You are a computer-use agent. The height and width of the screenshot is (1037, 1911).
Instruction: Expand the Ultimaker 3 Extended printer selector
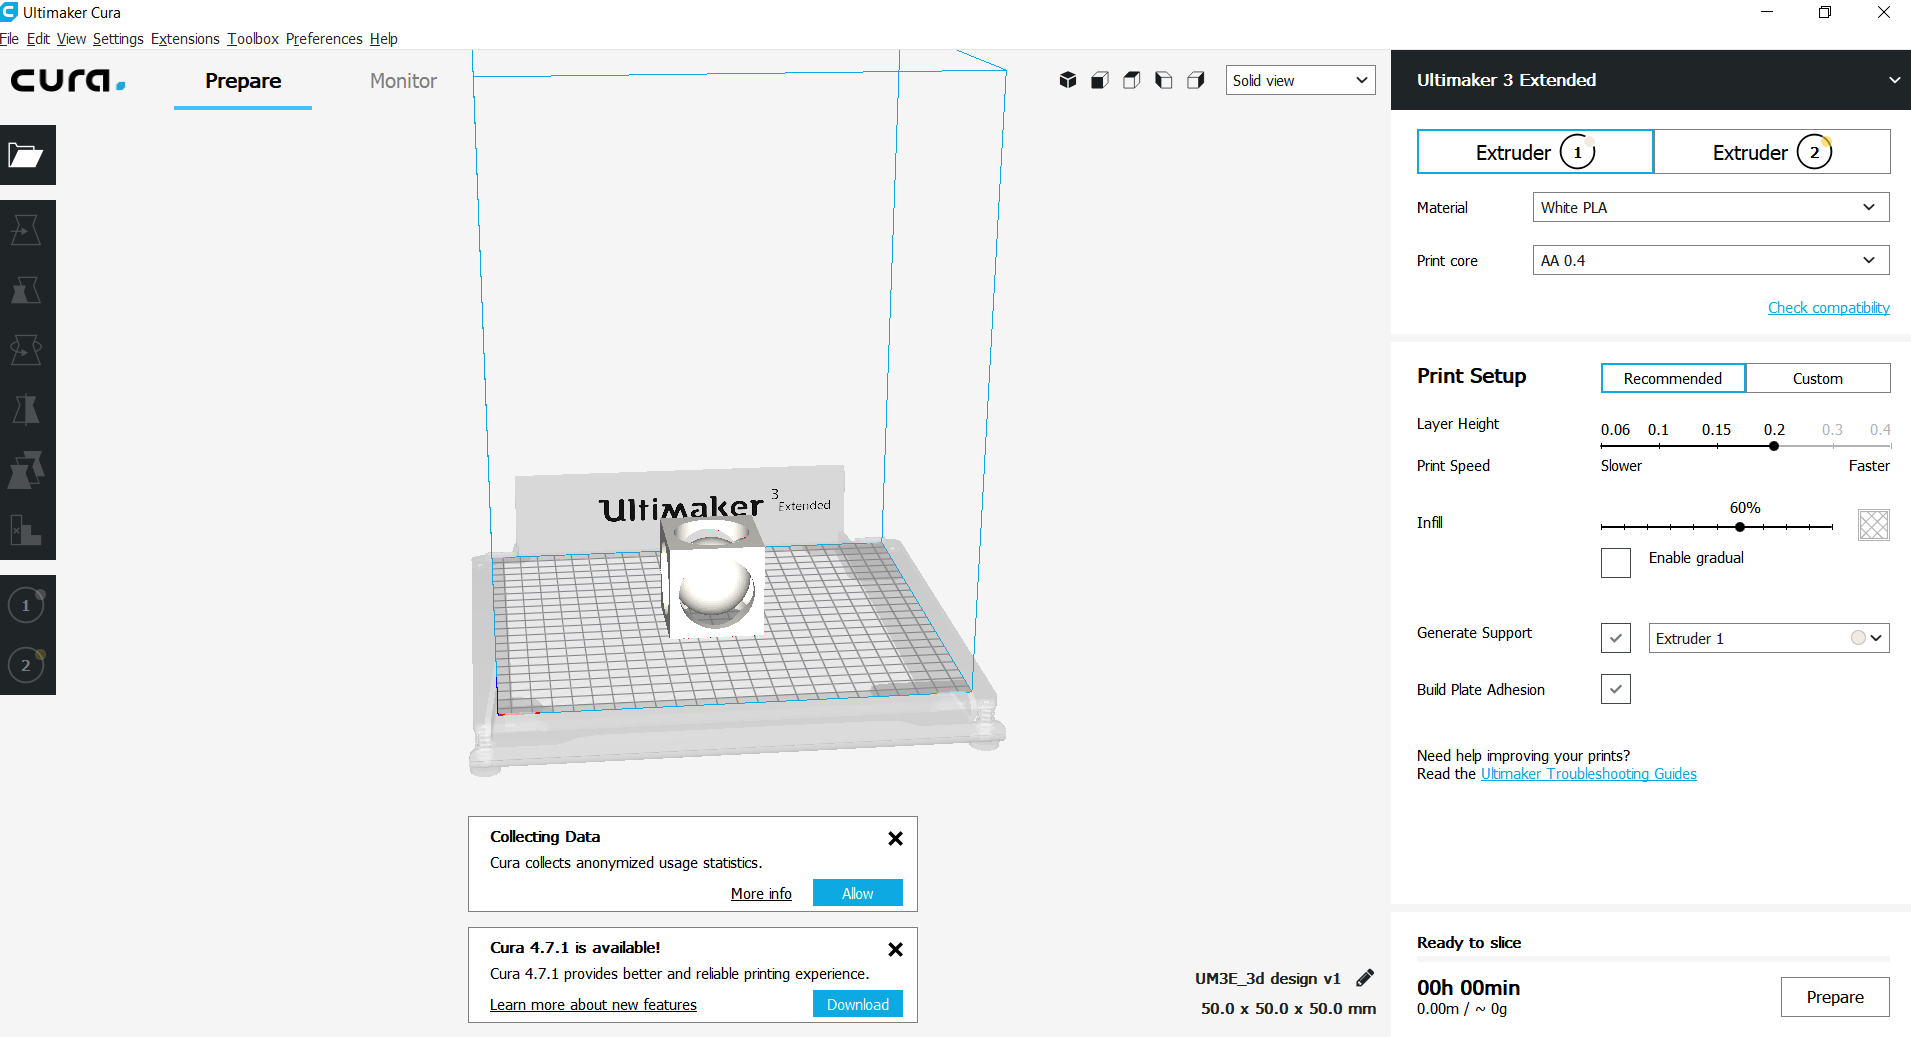(x=1651, y=80)
